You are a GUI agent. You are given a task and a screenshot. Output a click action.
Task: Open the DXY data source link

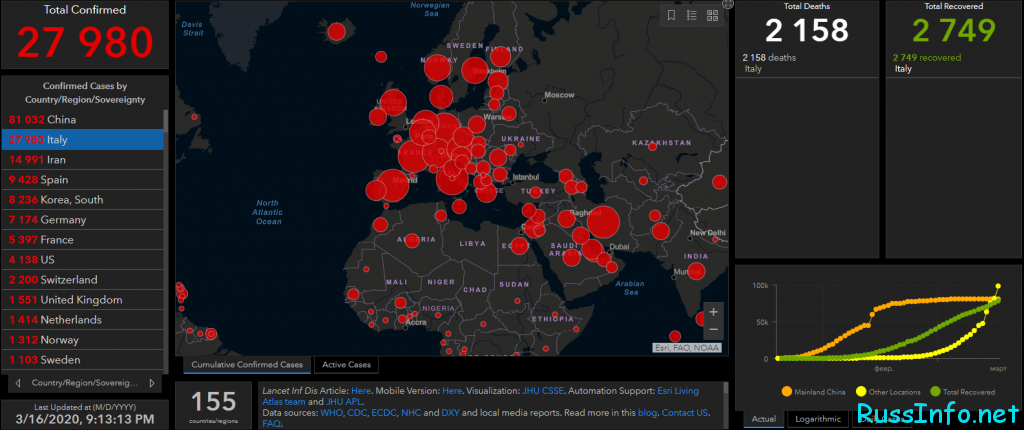[x=450, y=414]
